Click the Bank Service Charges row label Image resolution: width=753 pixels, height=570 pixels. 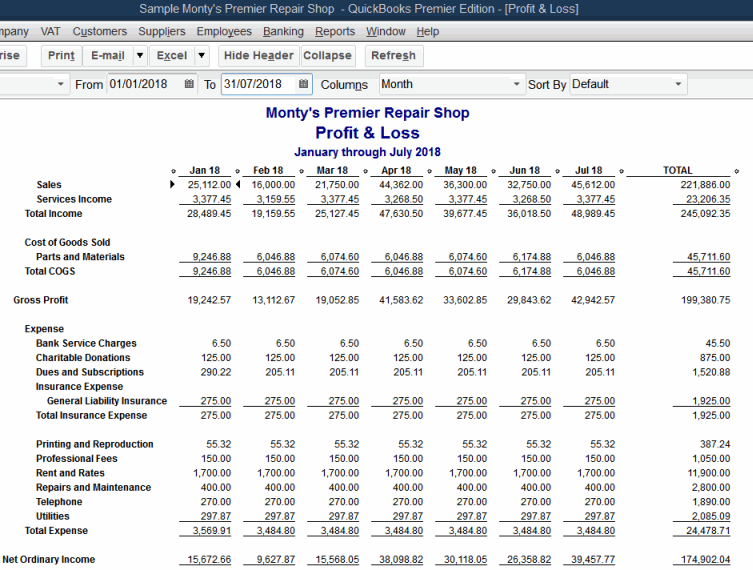click(x=86, y=343)
